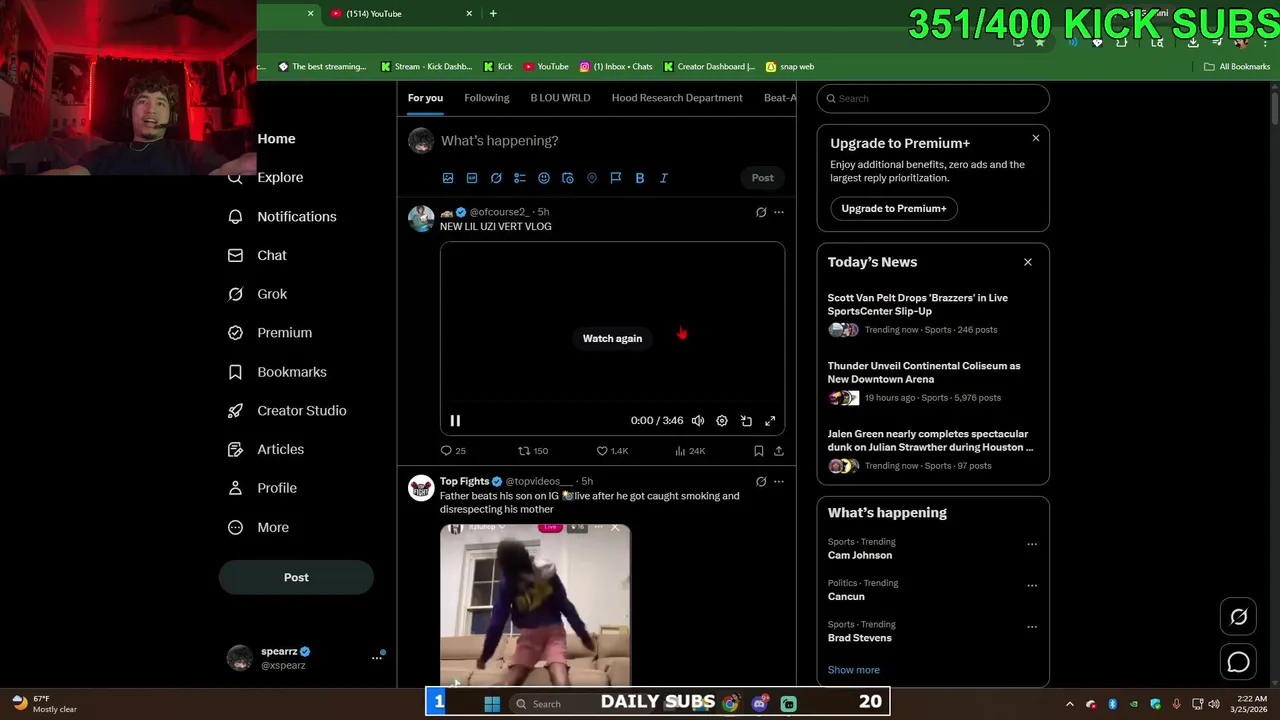
Task: Click Grok icon on Top Fights post
Action: click(x=761, y=482)
